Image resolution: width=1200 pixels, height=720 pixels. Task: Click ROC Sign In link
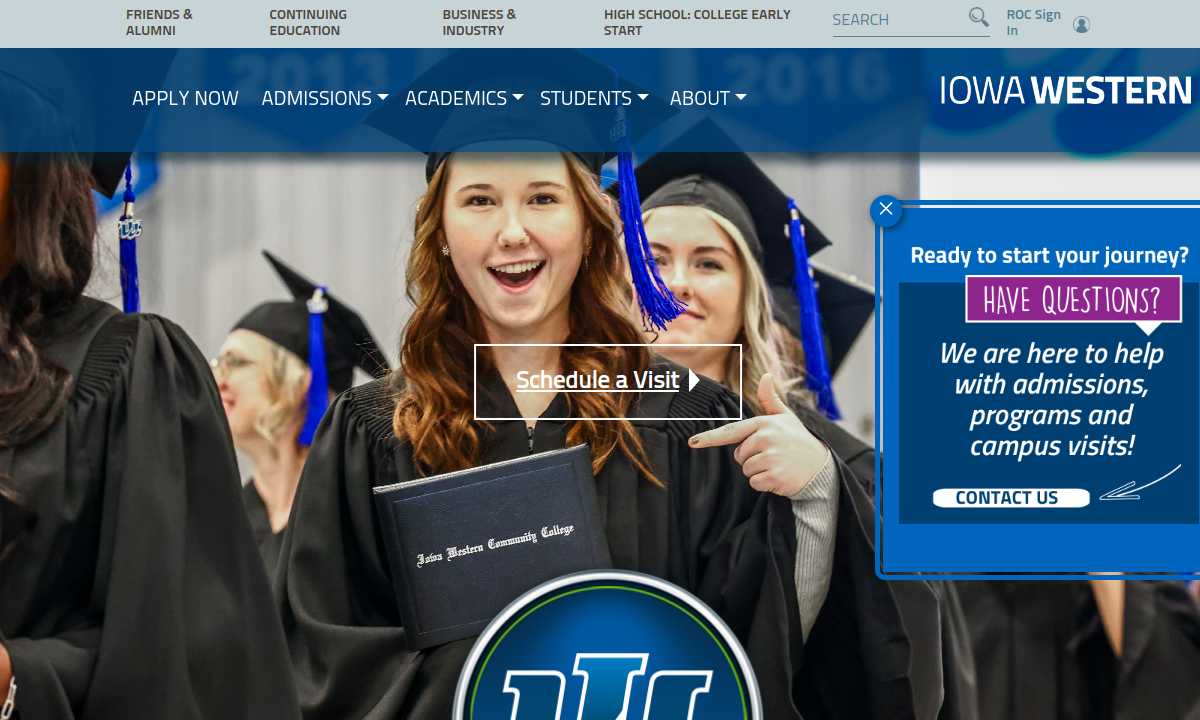click(1033, 23)
